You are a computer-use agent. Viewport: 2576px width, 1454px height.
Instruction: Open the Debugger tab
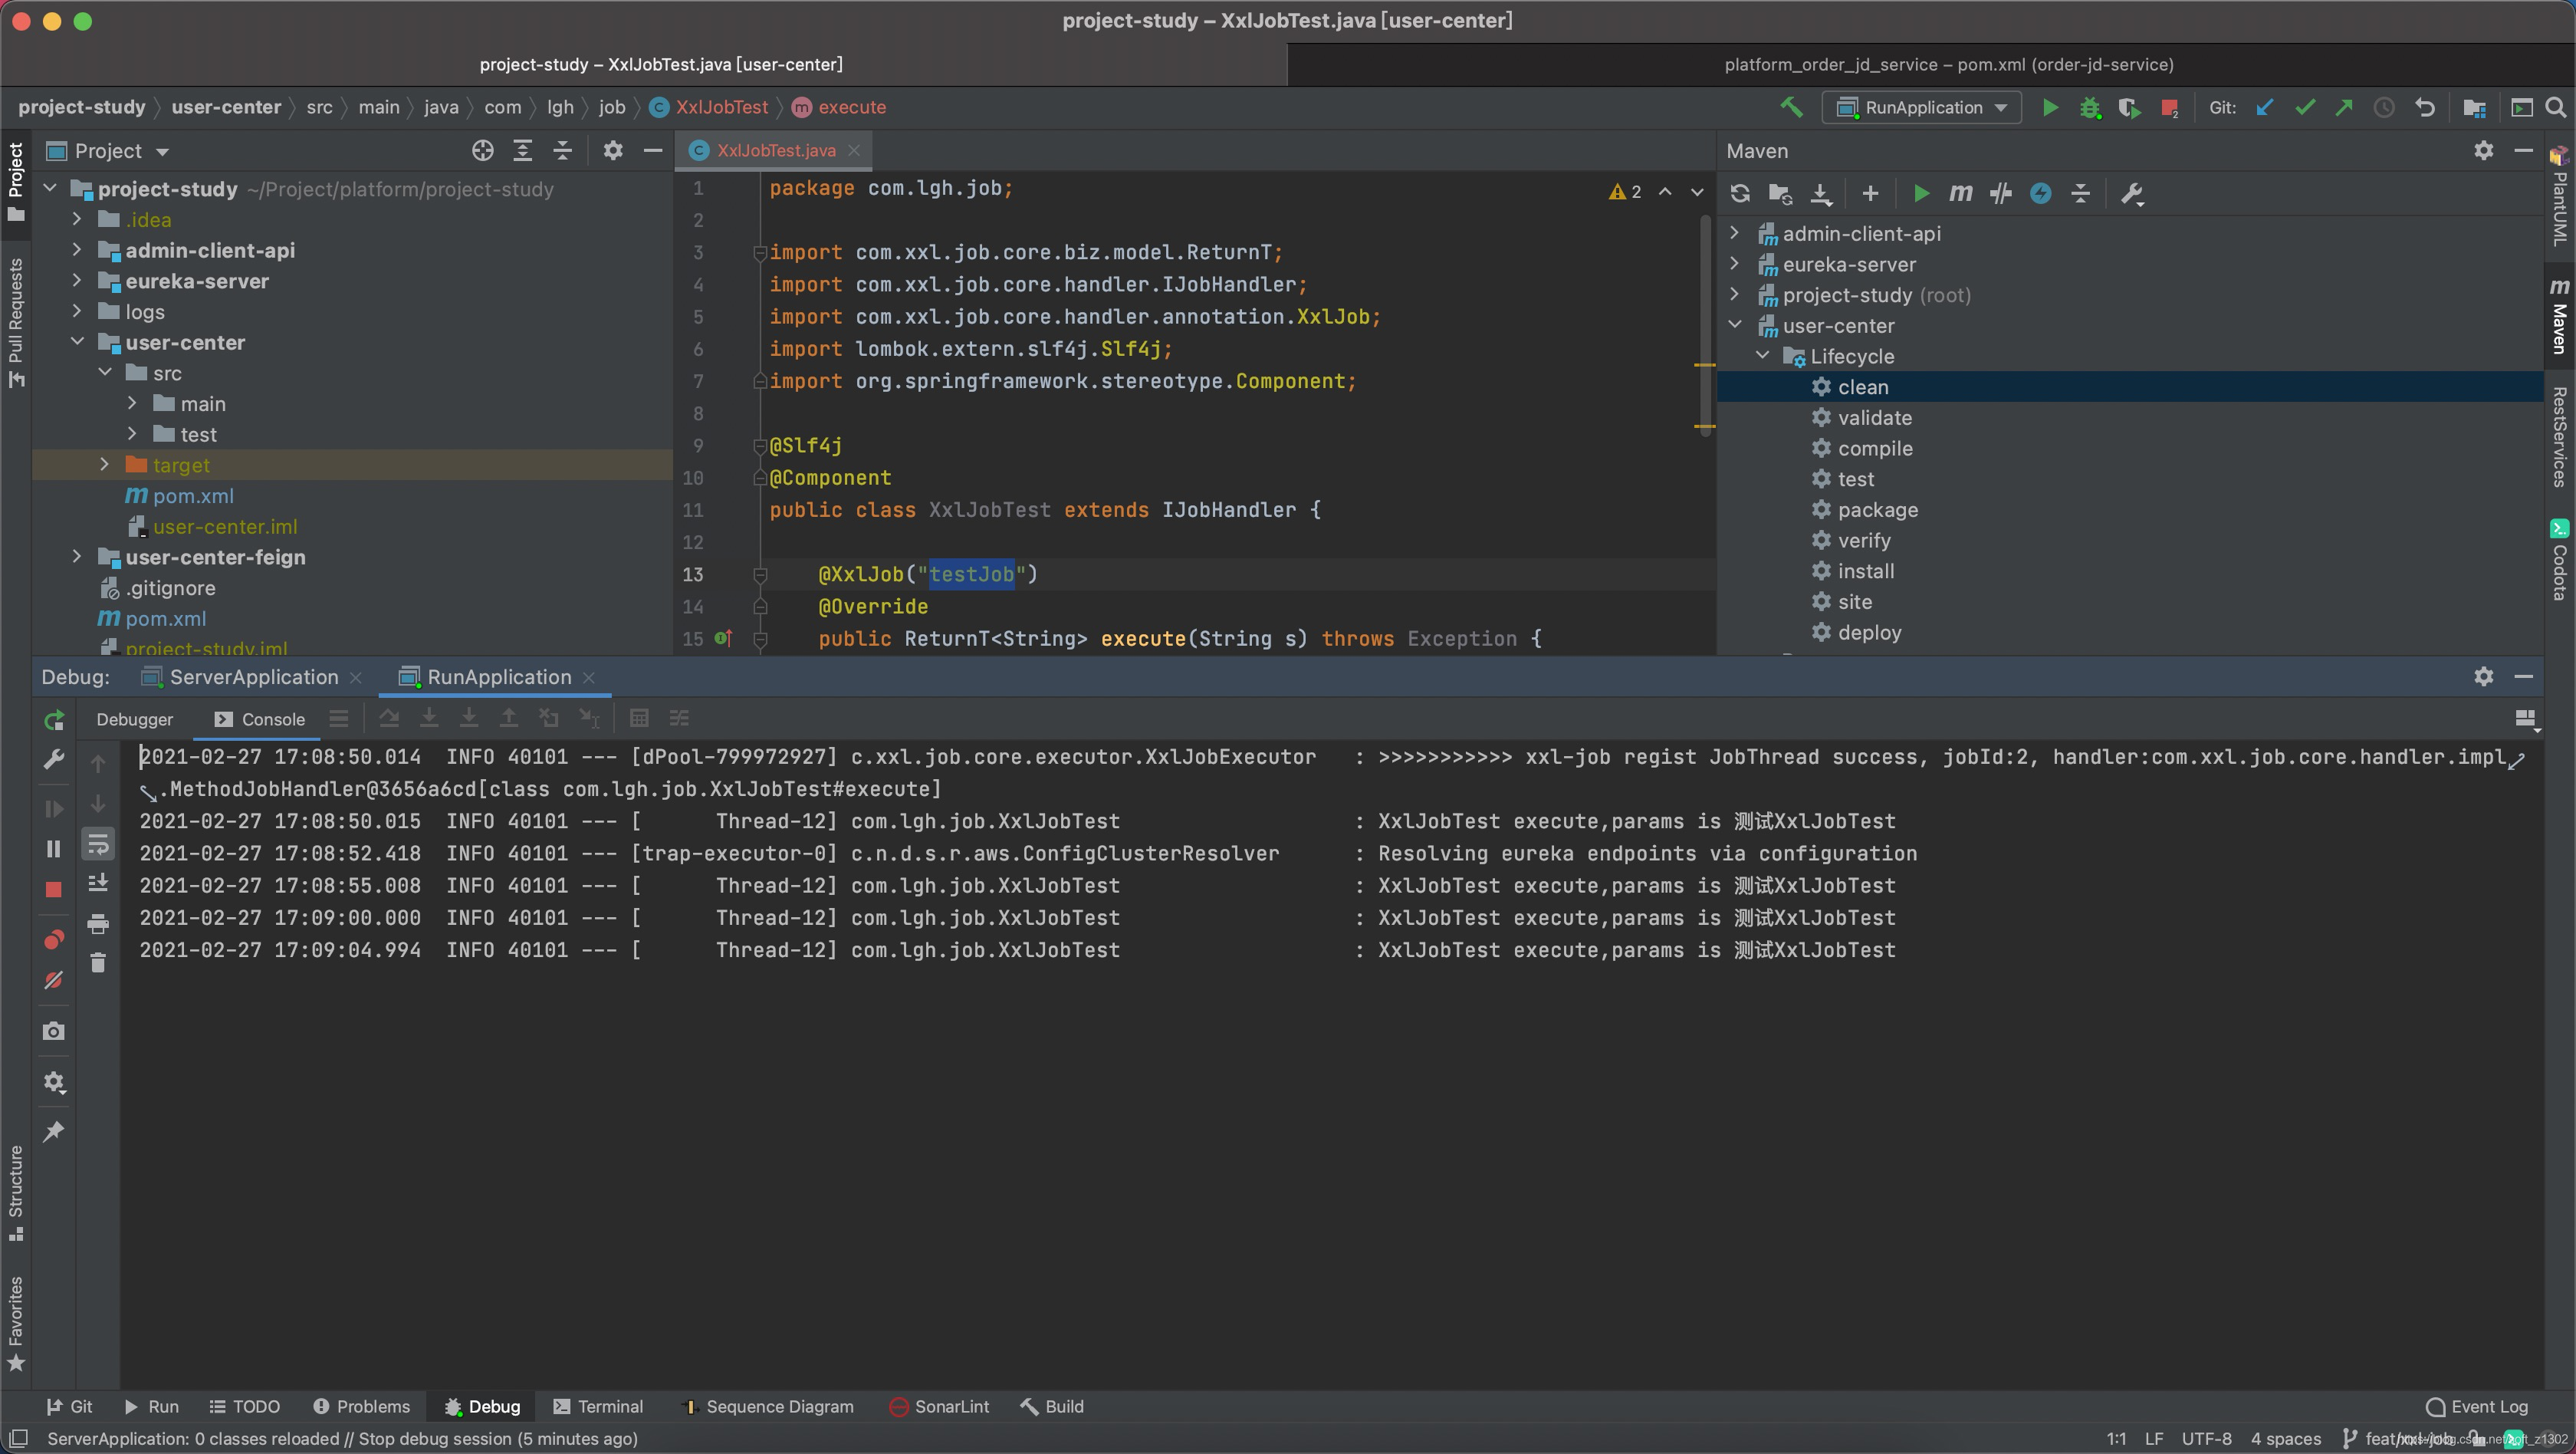135,719
